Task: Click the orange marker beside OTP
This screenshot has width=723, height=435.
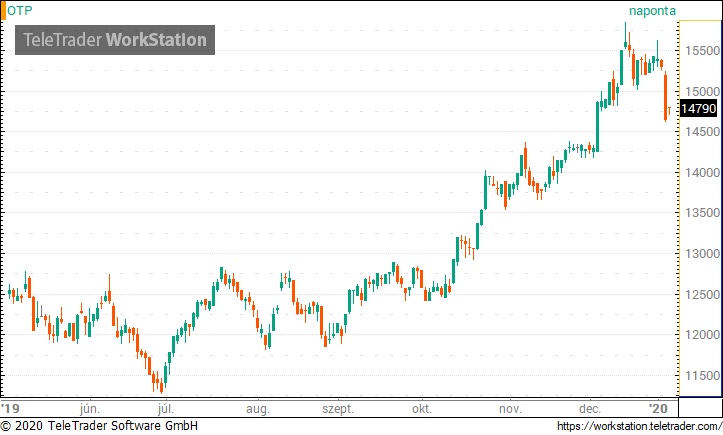Action: 3,10
